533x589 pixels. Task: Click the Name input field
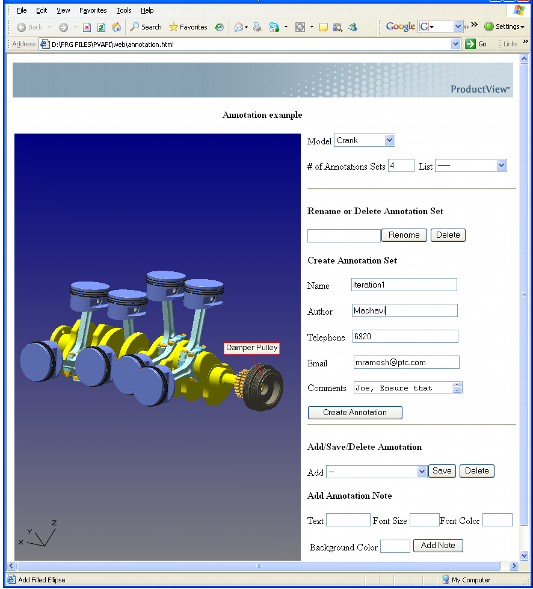404,284
